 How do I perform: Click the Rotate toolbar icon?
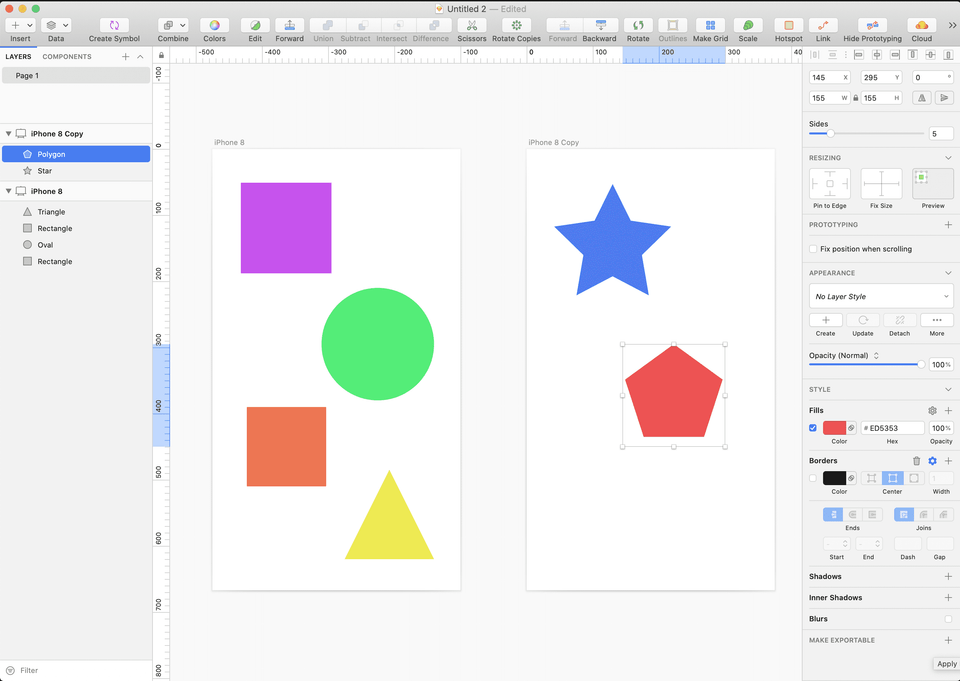(638, 25)
